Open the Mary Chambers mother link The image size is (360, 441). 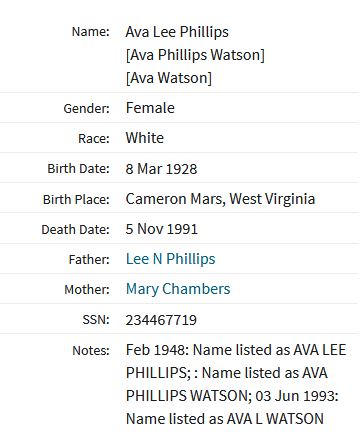178,289
